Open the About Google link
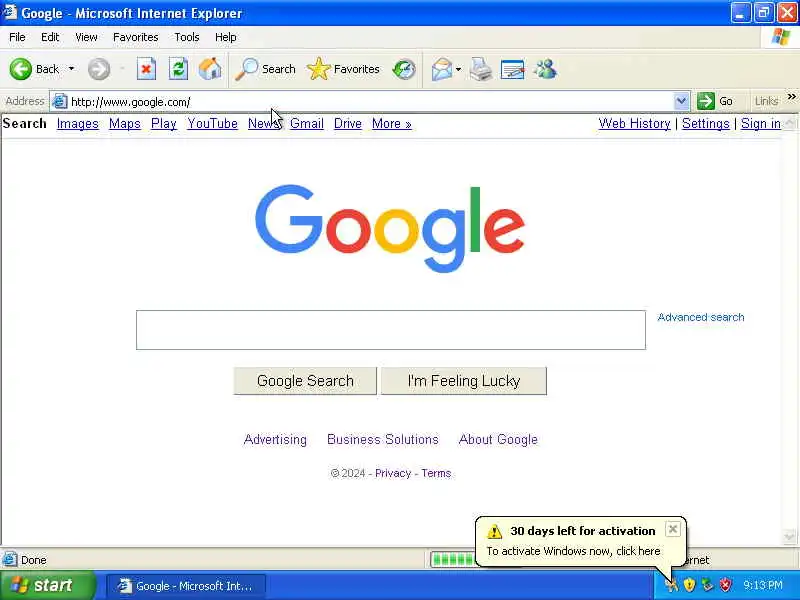 (498, 439)
